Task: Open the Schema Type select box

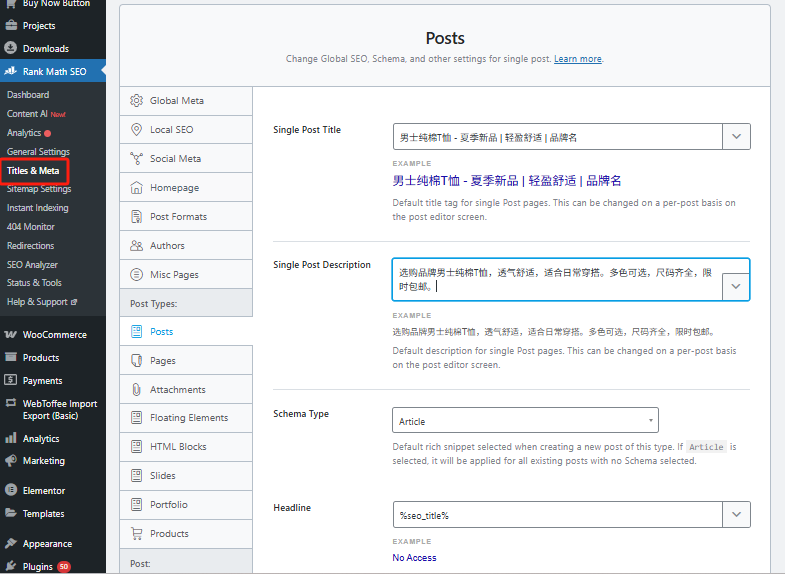Action: tap(525, 421)
